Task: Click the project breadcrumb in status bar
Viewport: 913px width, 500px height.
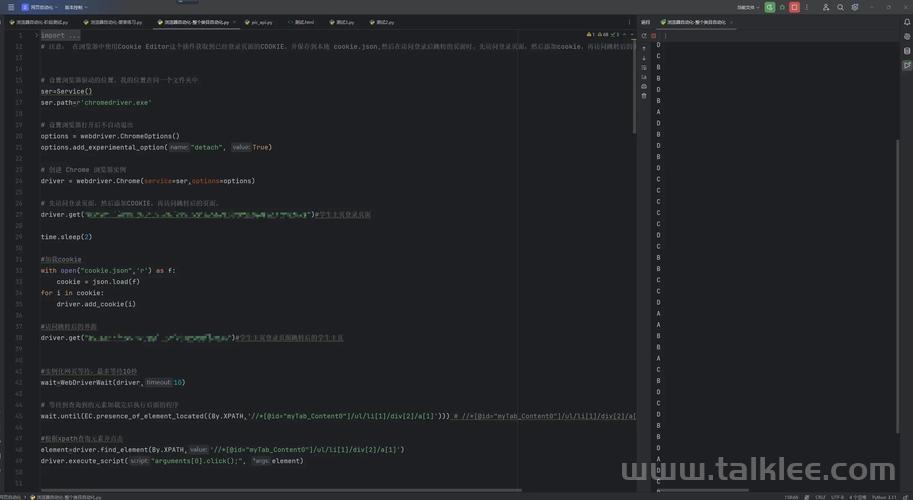Action: point(10,497)
